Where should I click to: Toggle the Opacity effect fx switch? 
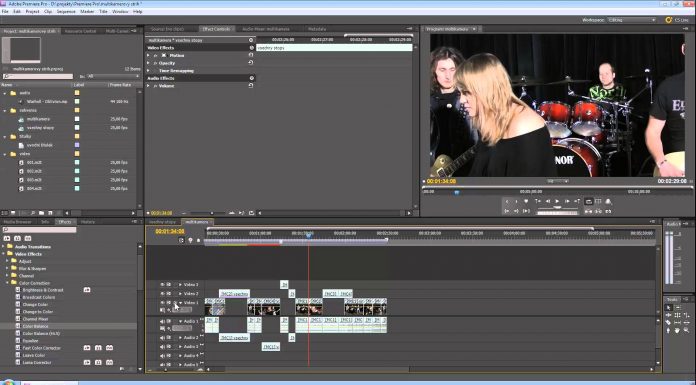point(155,63)
